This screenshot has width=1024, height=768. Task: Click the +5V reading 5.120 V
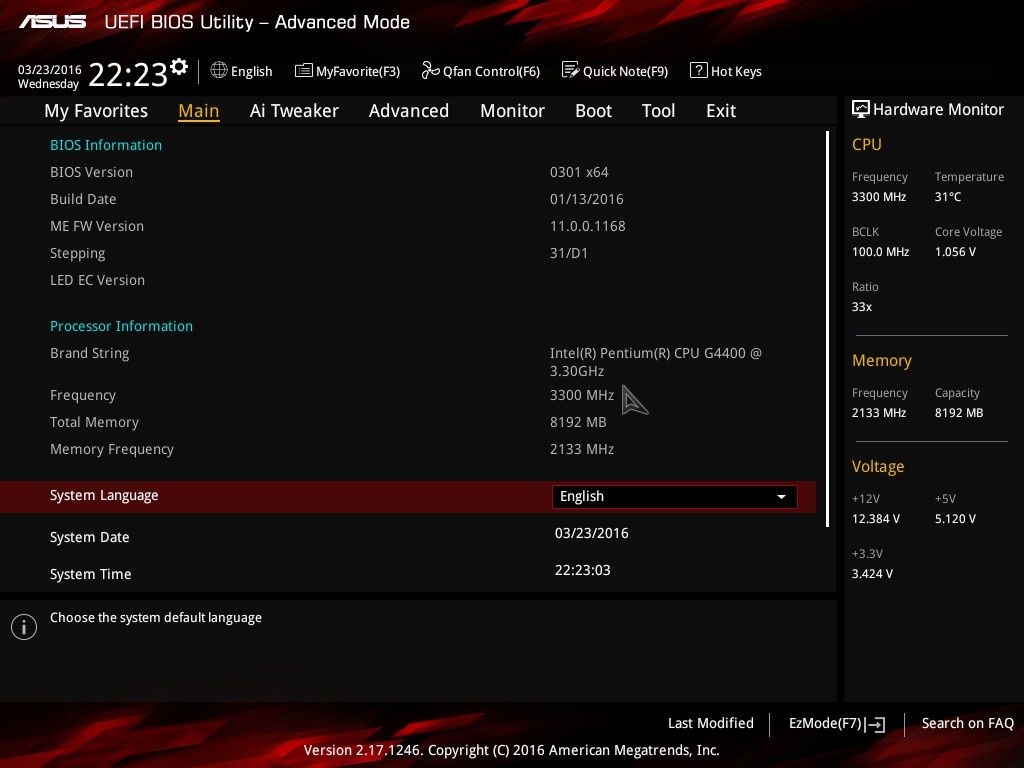[x=955, y=519]
